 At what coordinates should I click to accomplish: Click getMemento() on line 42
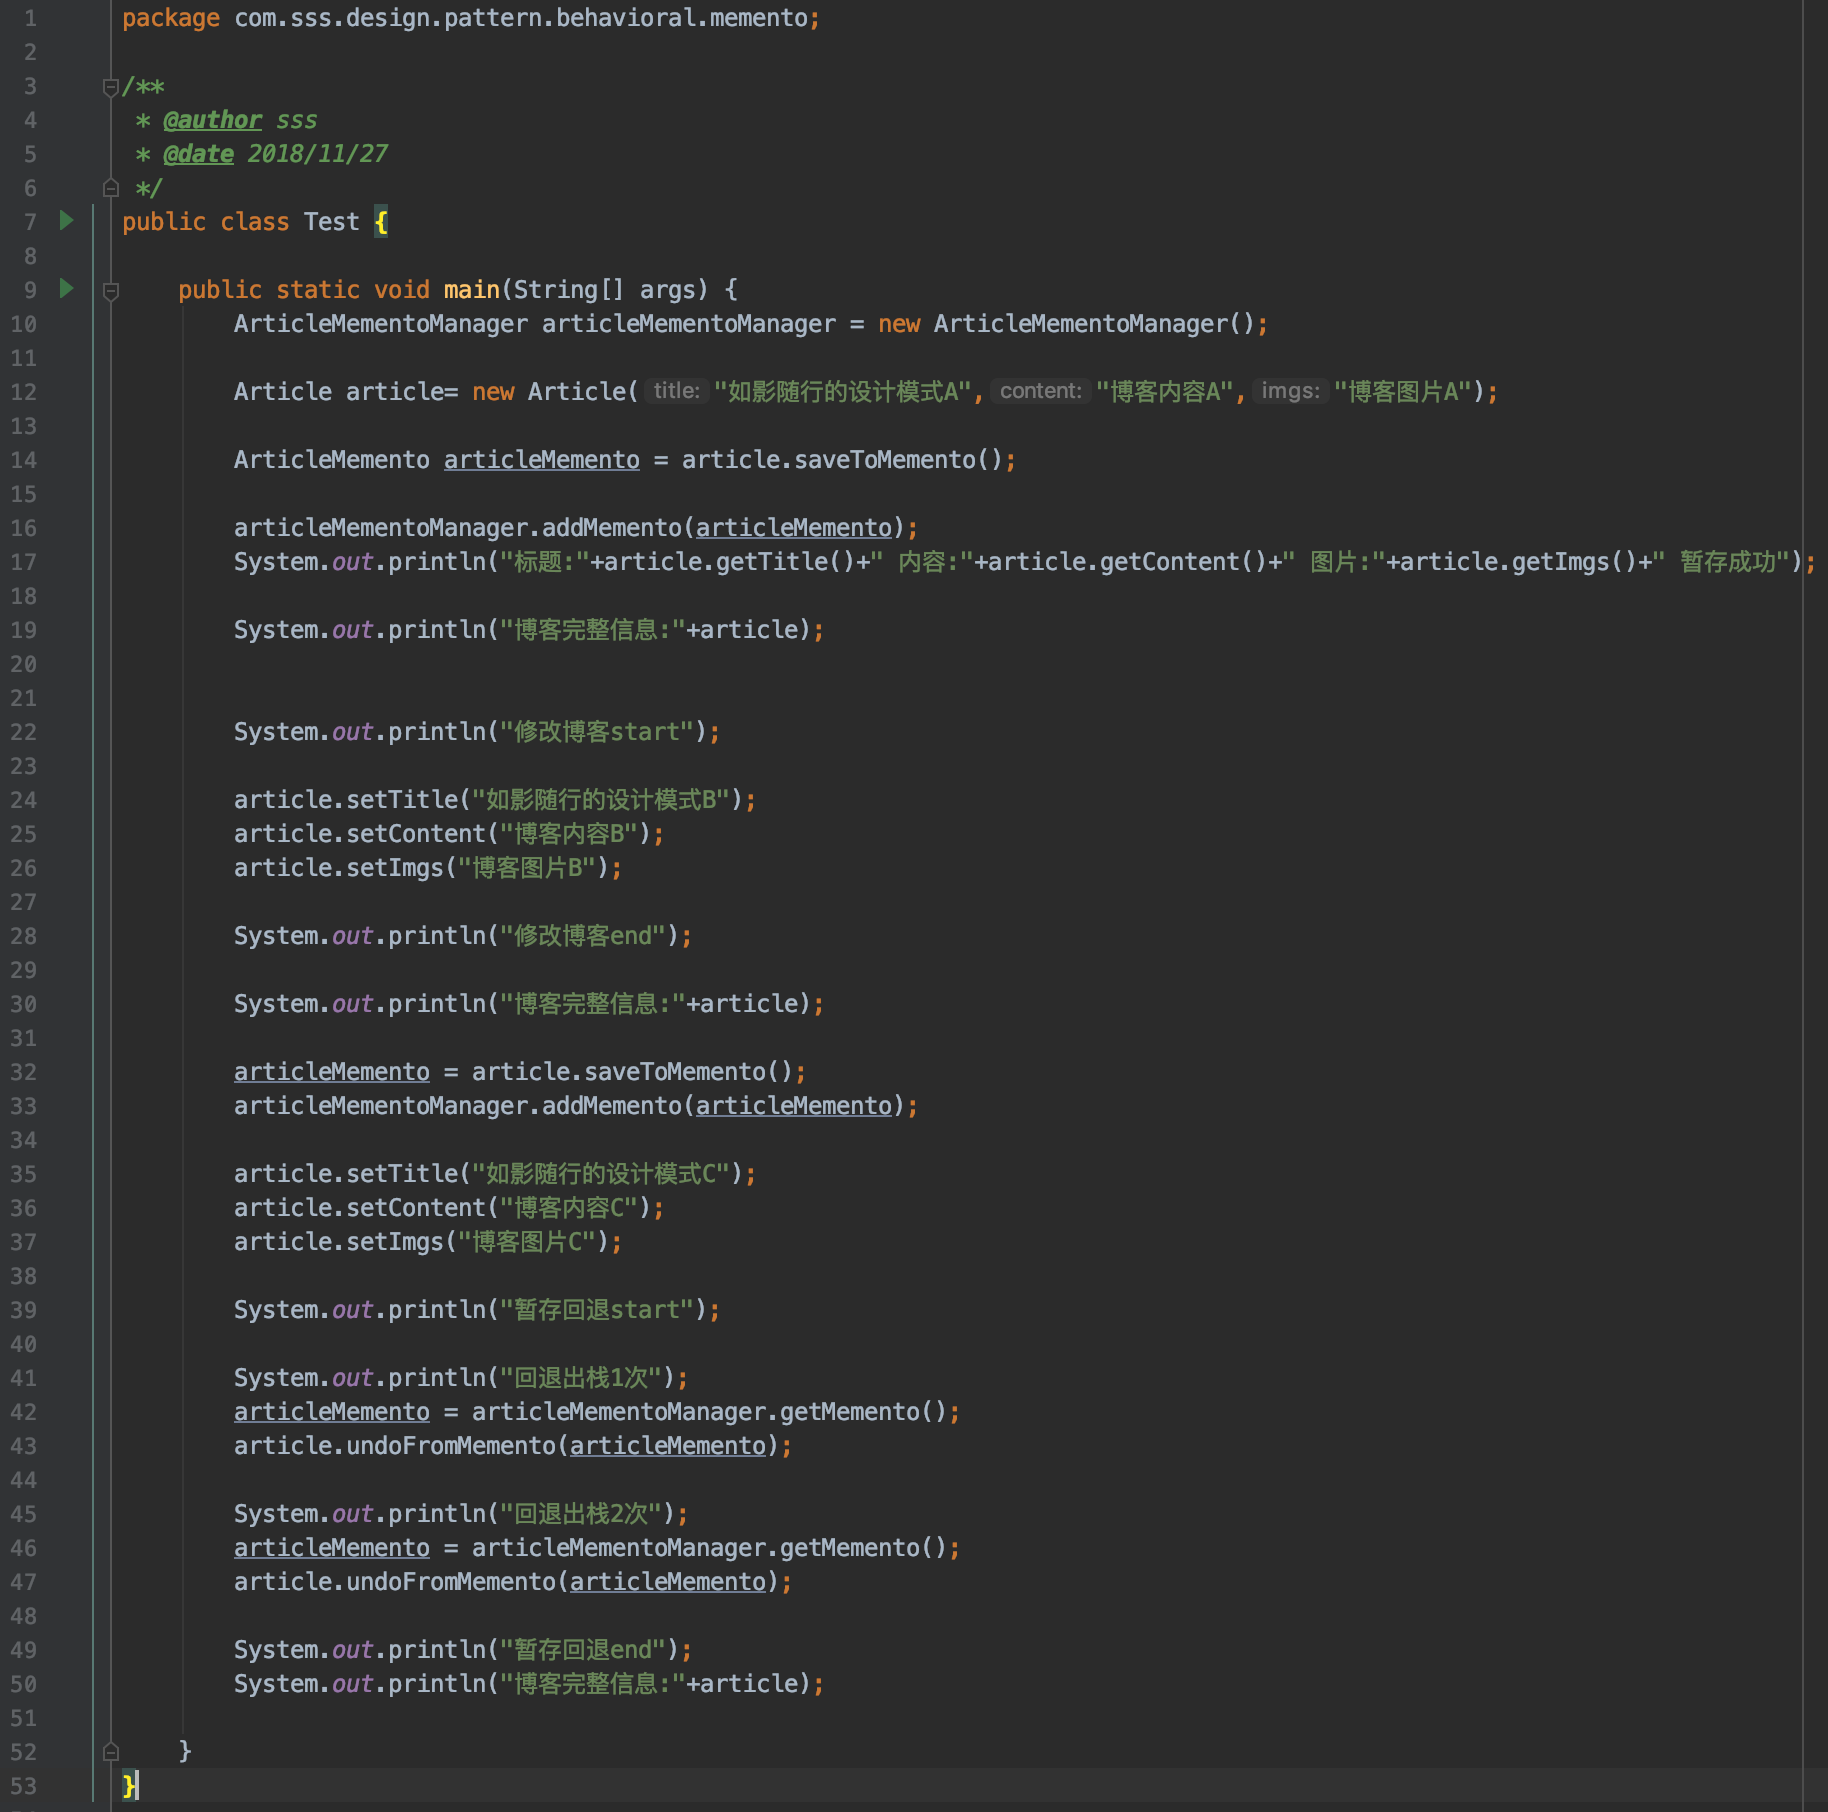click(x=863, y=1412)
